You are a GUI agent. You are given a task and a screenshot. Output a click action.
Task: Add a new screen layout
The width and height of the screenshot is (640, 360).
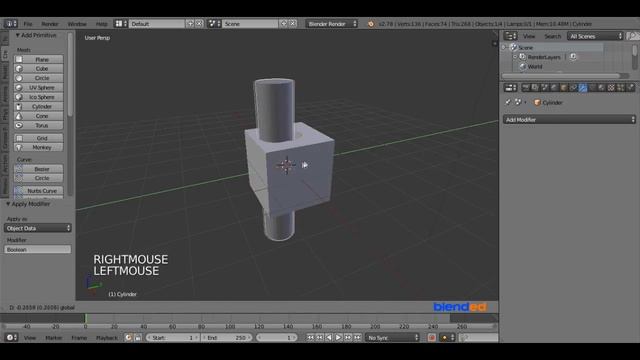click(190, 24)
